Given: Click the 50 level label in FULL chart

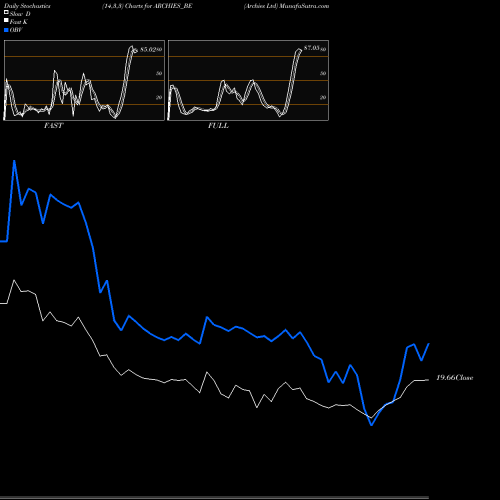Looking at the screenshot, I should [323, 73].
